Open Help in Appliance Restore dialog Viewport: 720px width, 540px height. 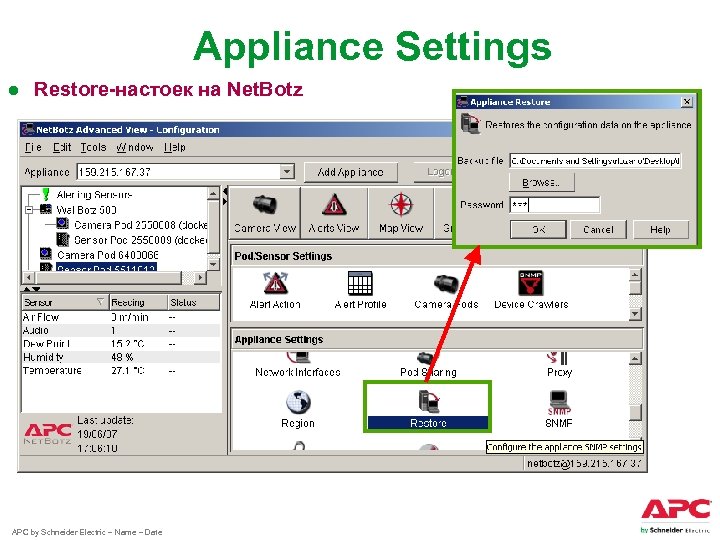[660, 229]
